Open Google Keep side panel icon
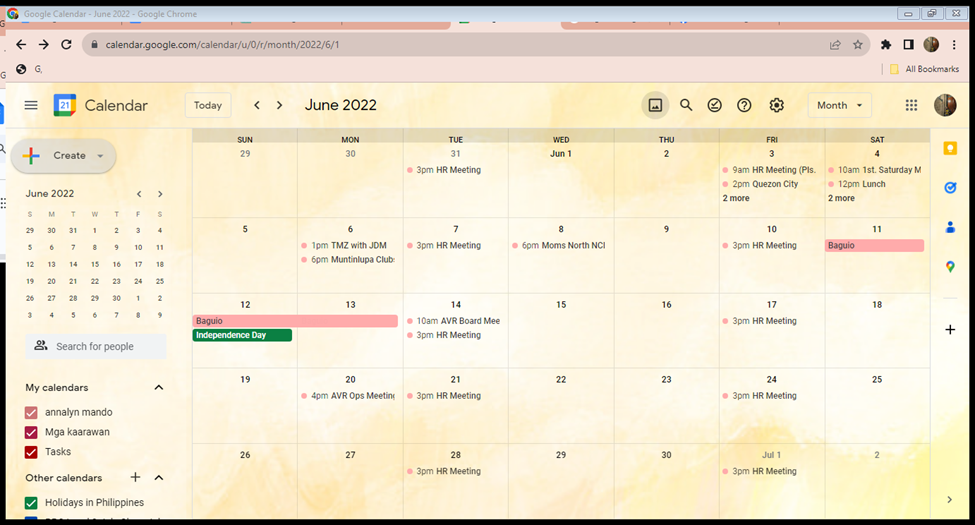Viewport: 975px width, 525px height. click(x=950, y=148)
